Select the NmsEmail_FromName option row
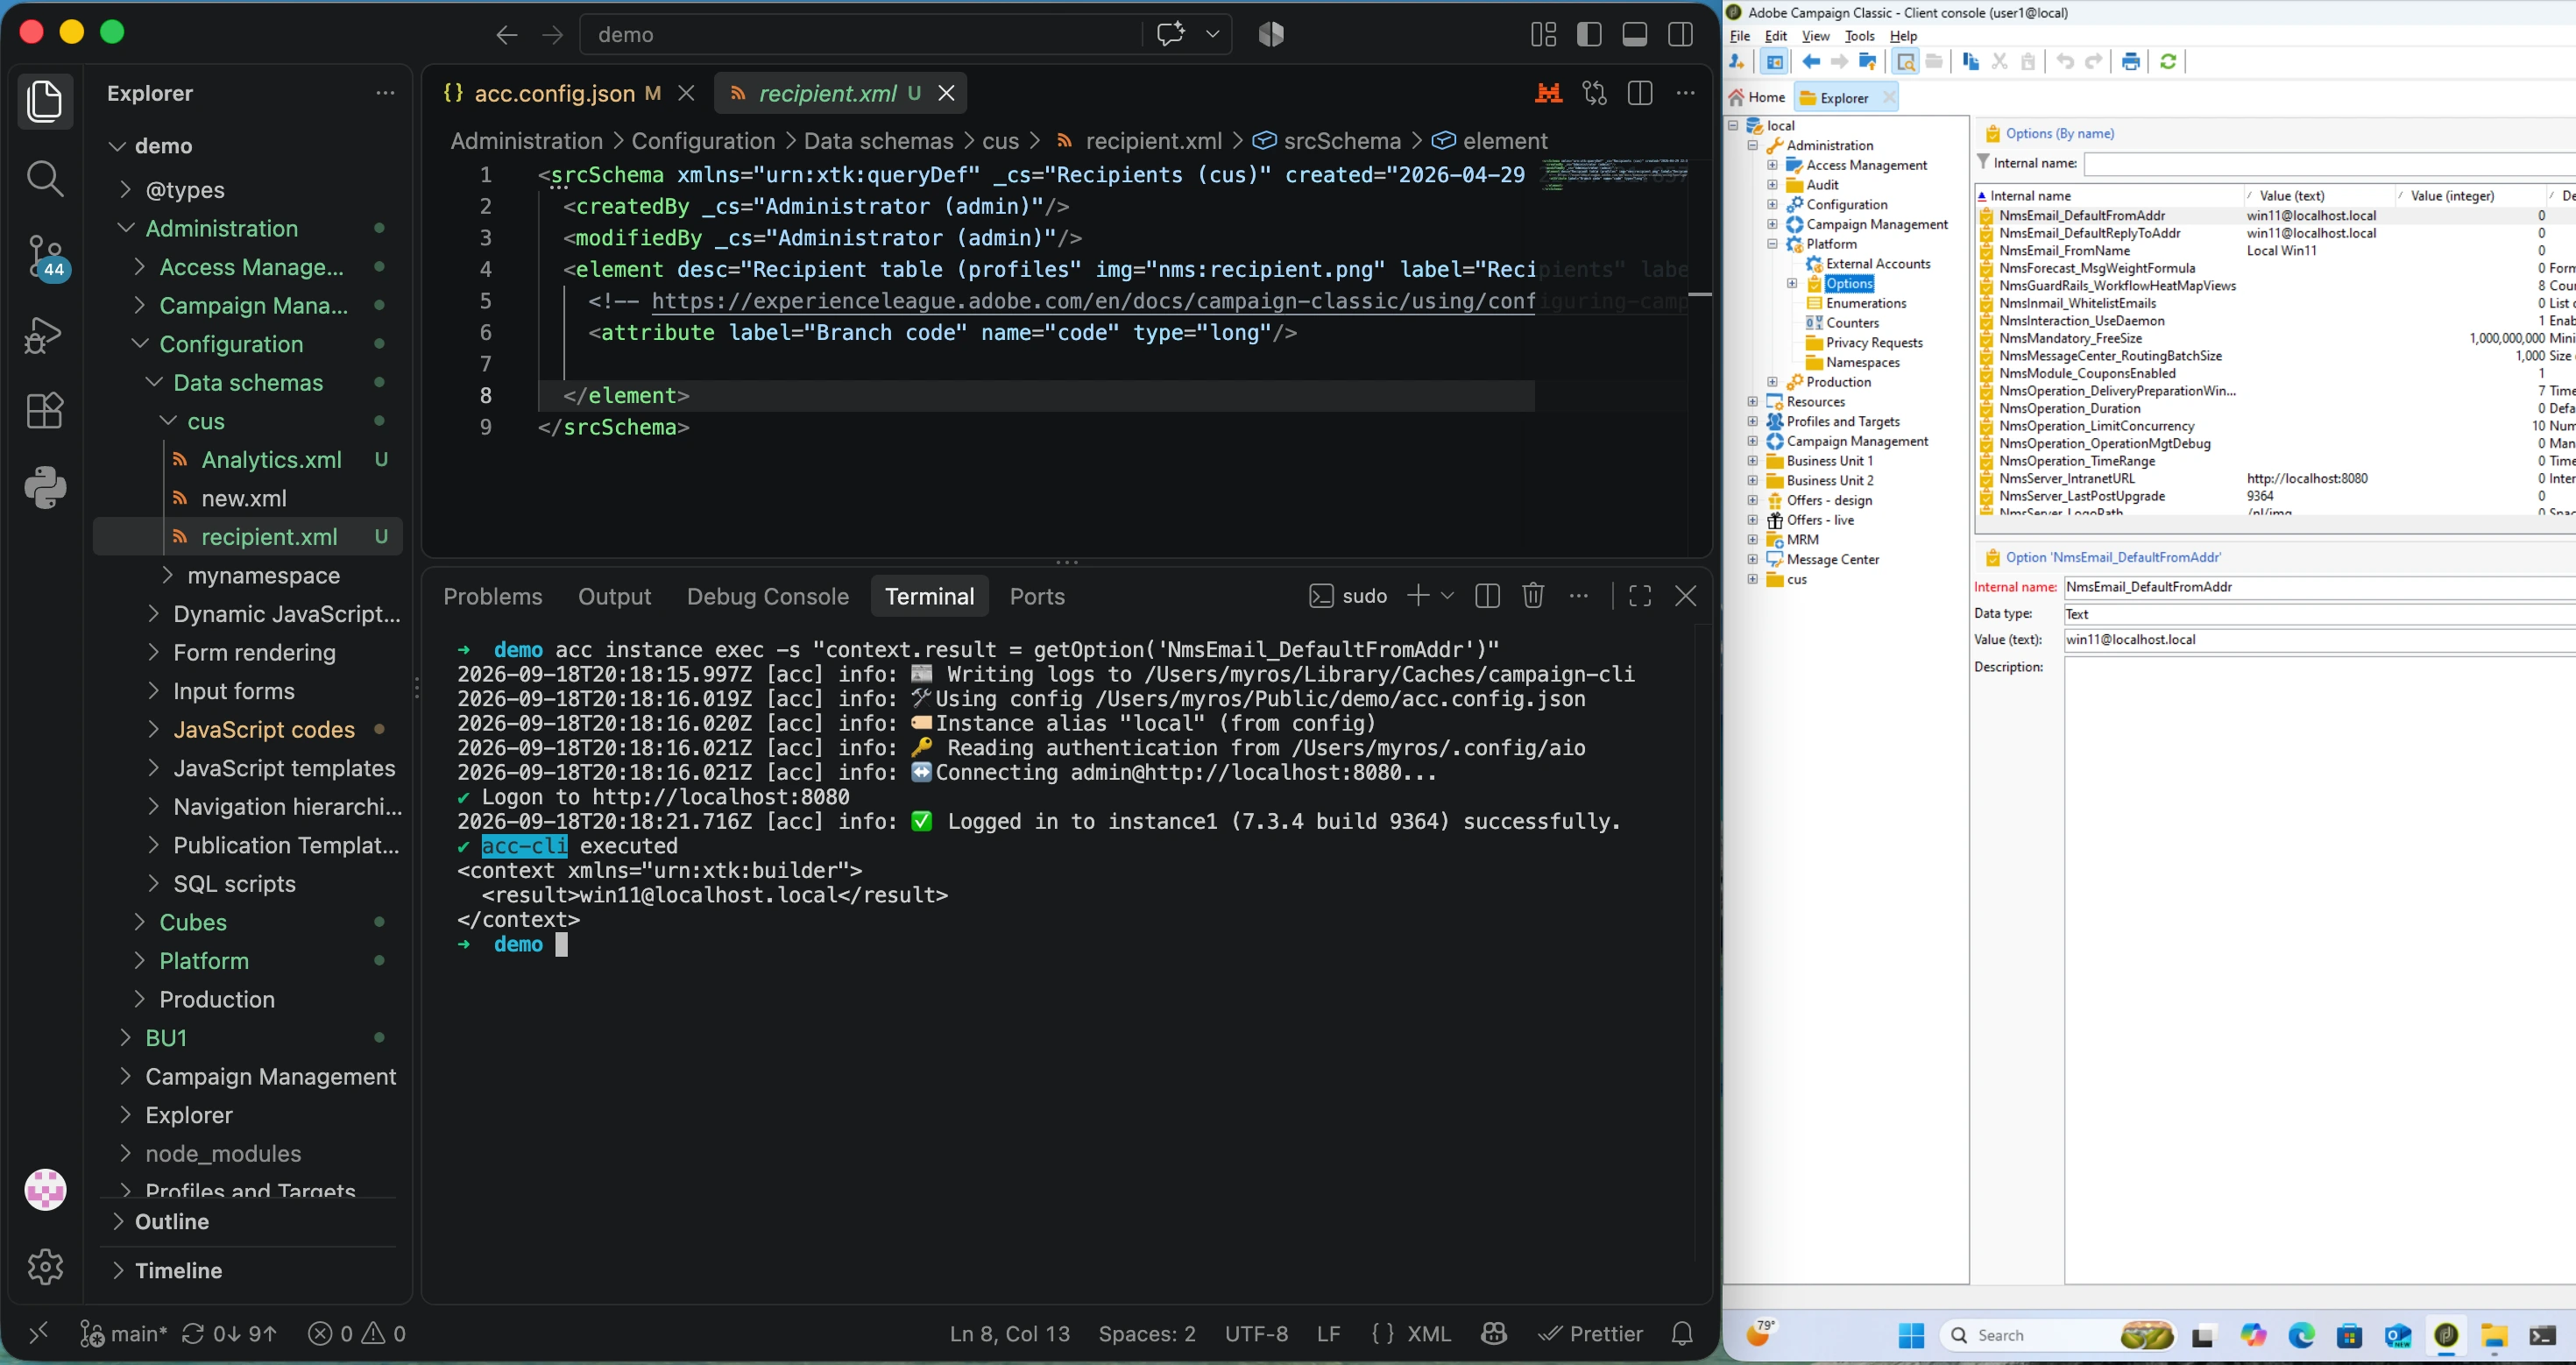 tap(2275, 251)
